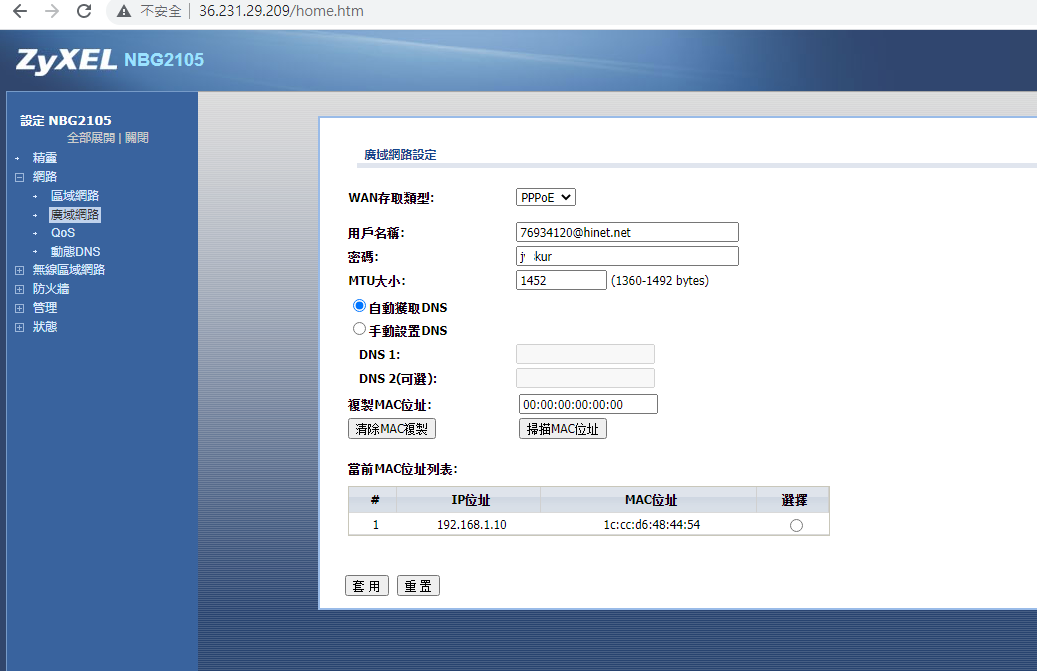Click the DNS 1 input field

(x=585, y=354)
